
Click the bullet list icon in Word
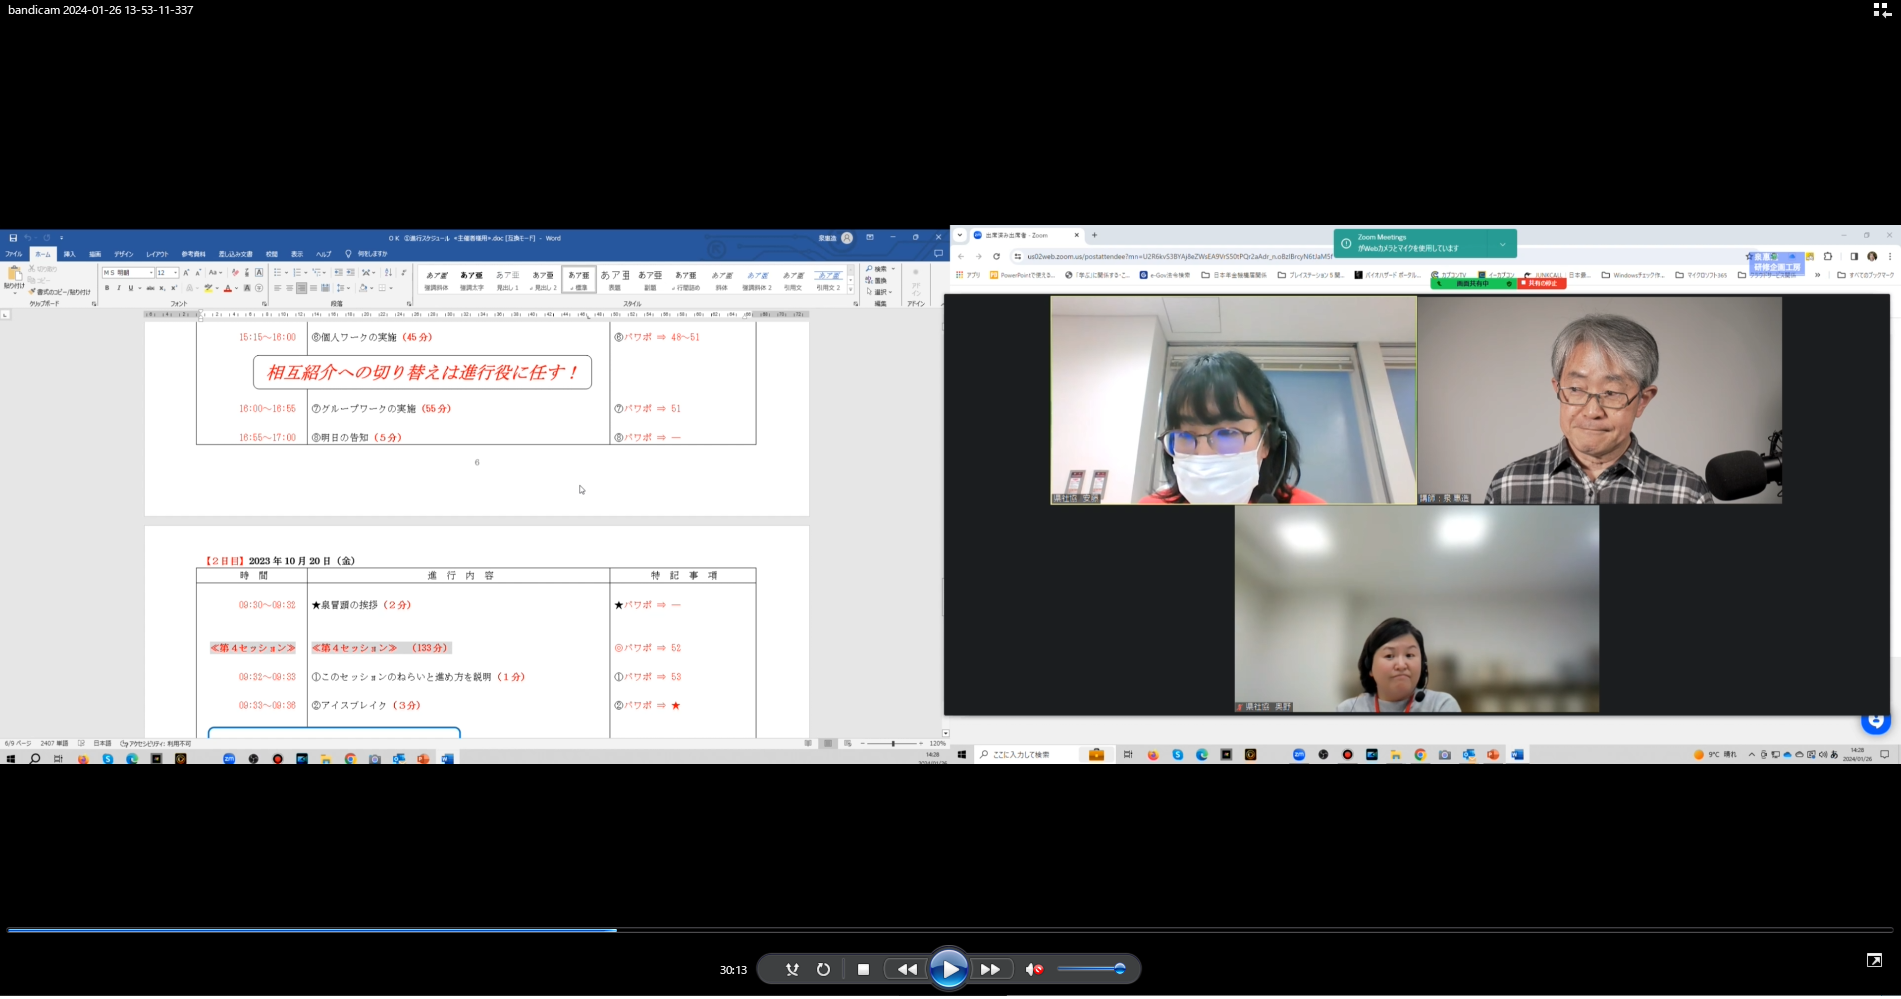(279, 272)
